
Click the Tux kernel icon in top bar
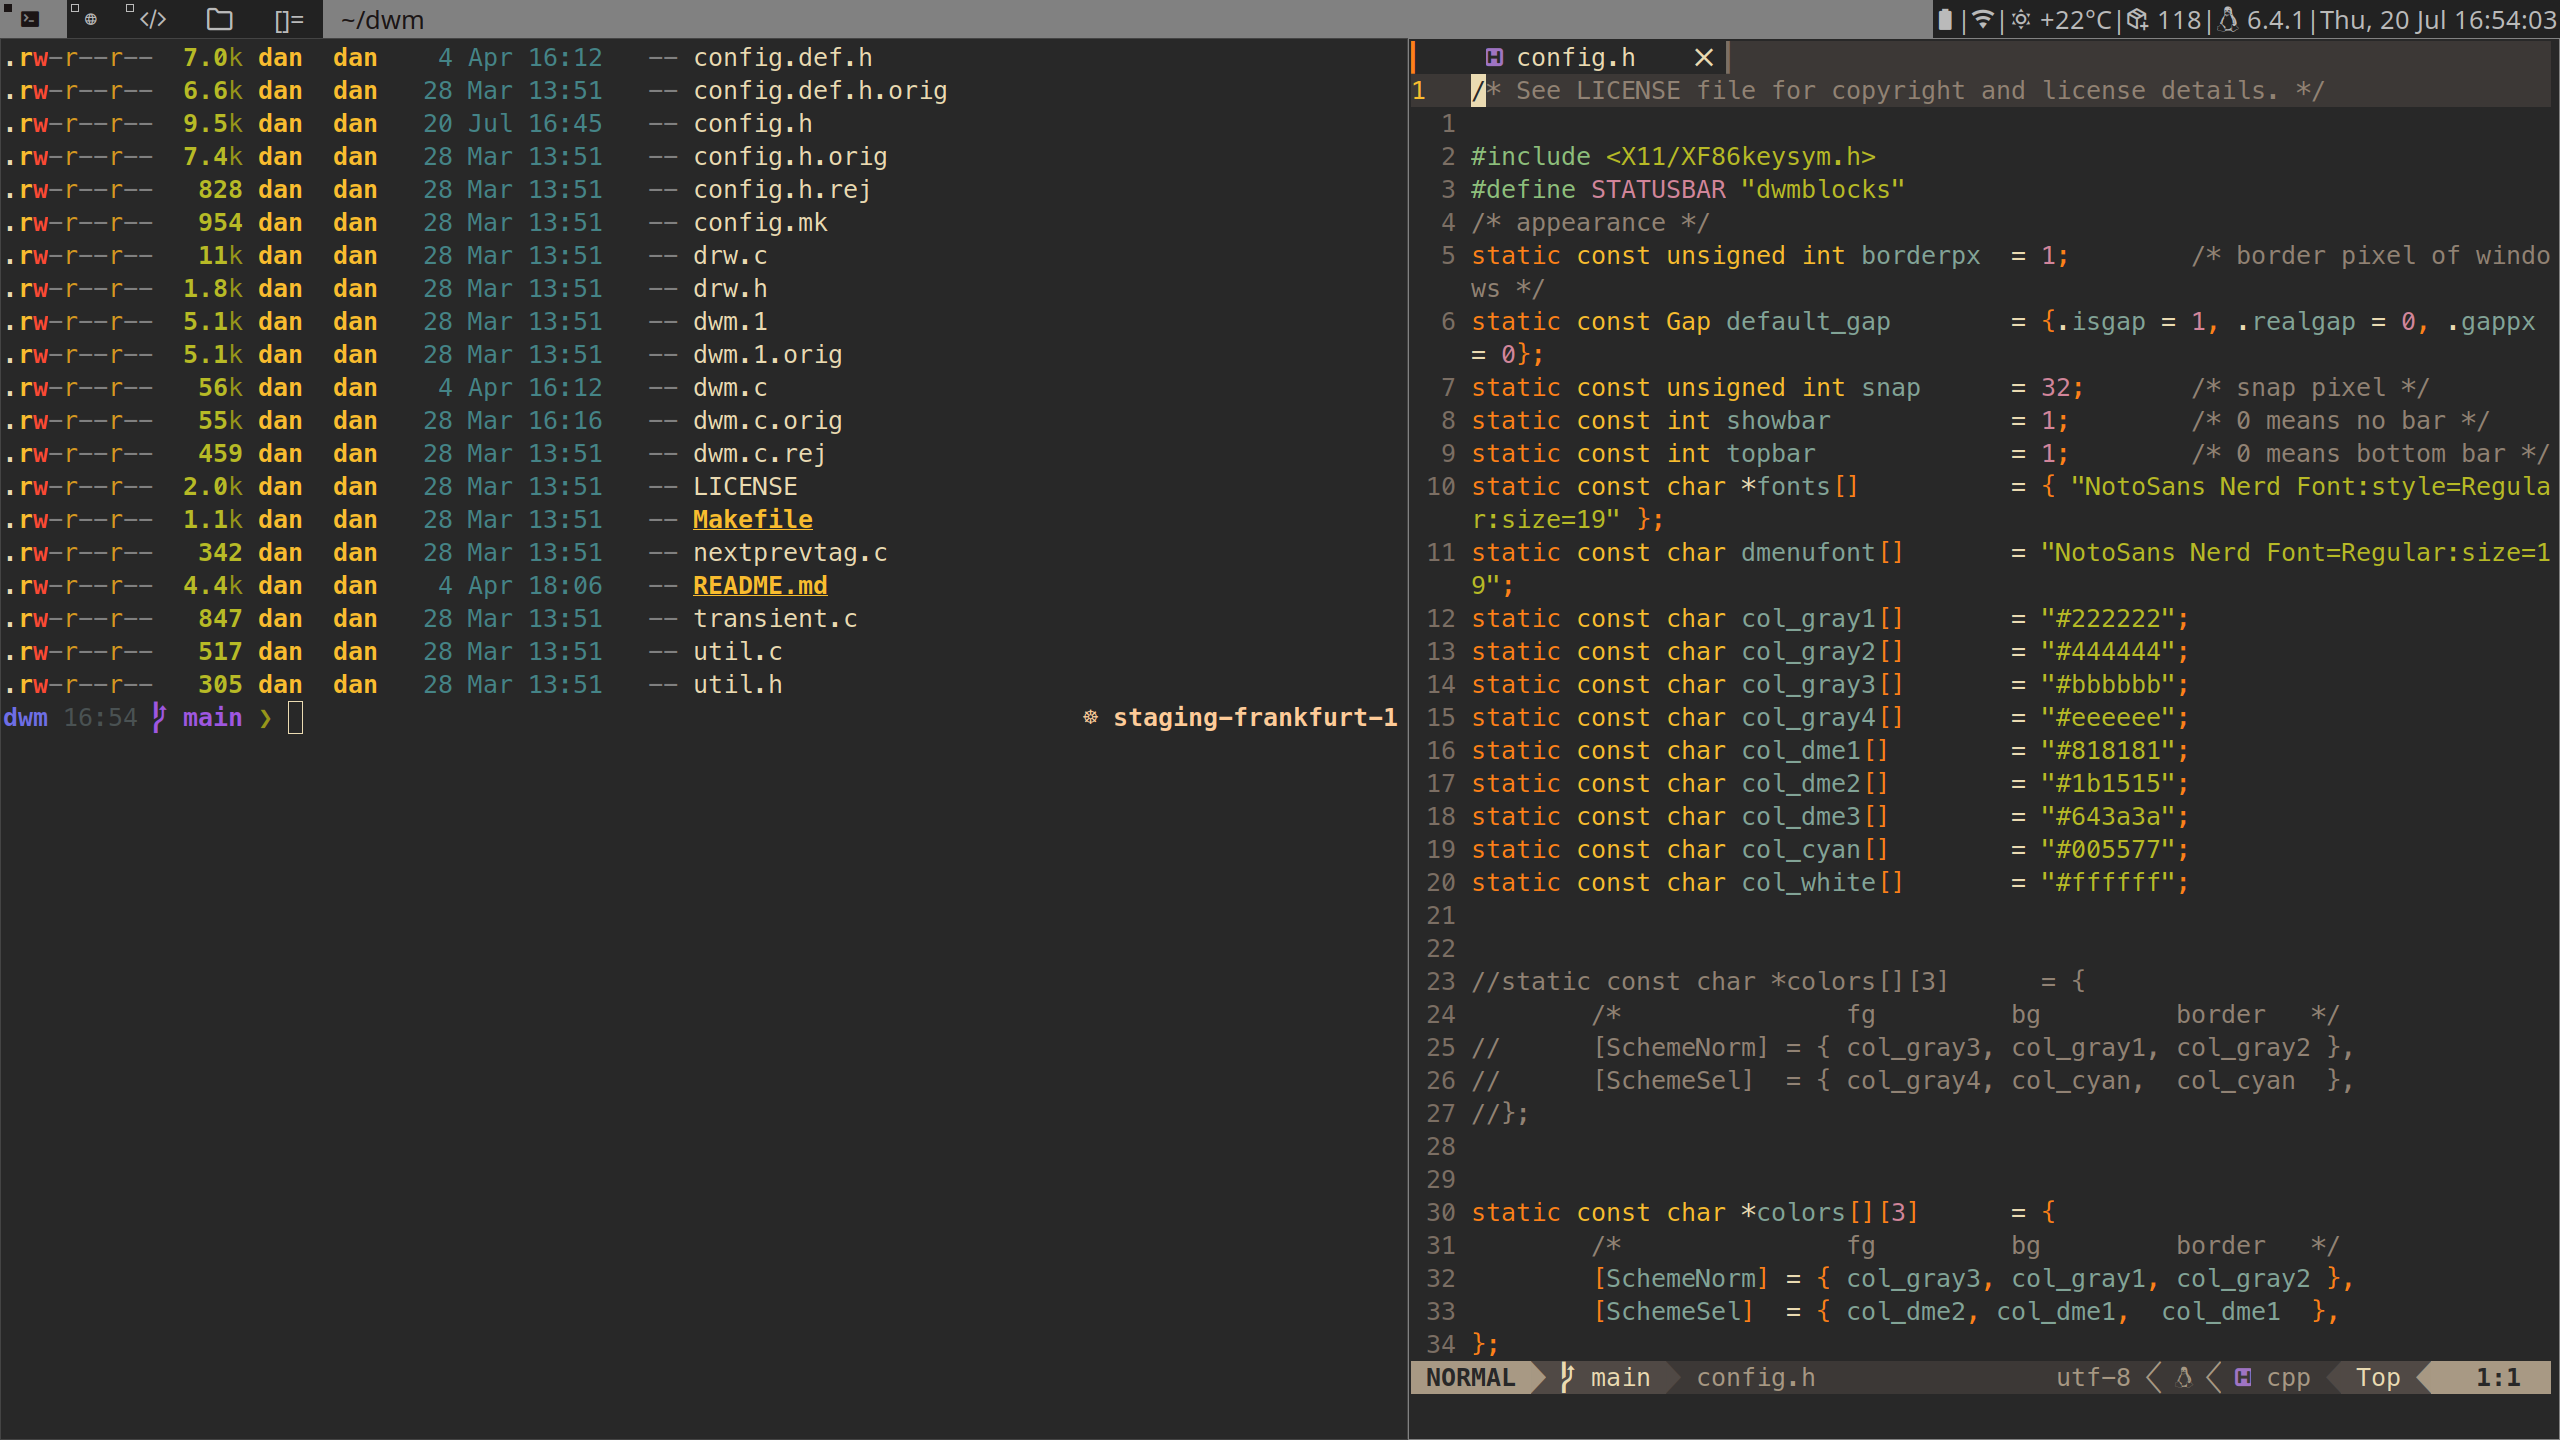point(2228,19)
